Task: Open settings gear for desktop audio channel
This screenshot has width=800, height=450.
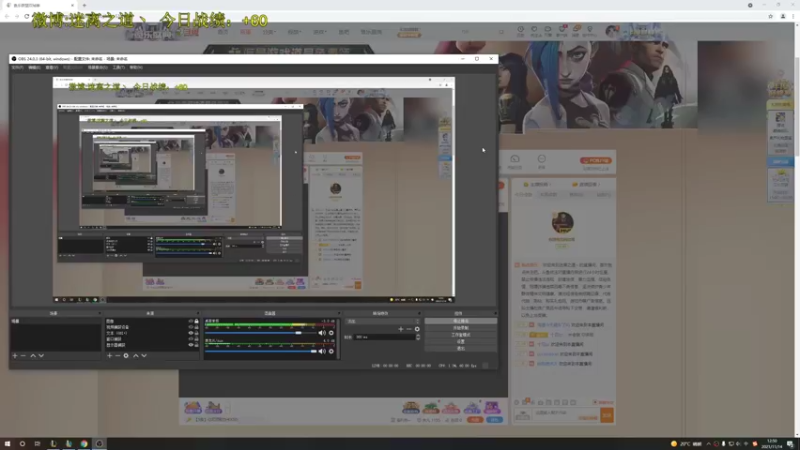Action: 331,333
